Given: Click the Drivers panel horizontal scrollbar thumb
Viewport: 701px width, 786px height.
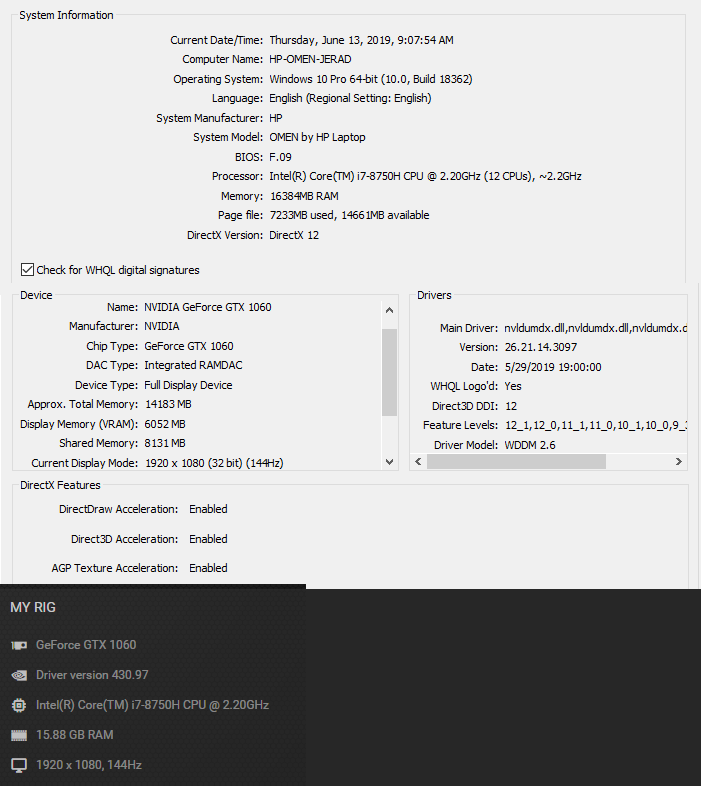Looking at the screenshot, I should (x=516, y=461).
